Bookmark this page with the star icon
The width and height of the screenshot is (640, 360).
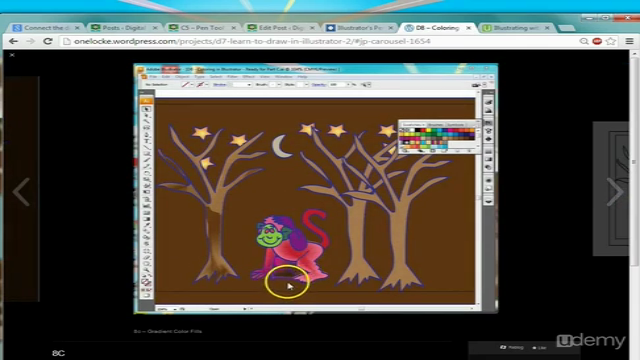611,41
